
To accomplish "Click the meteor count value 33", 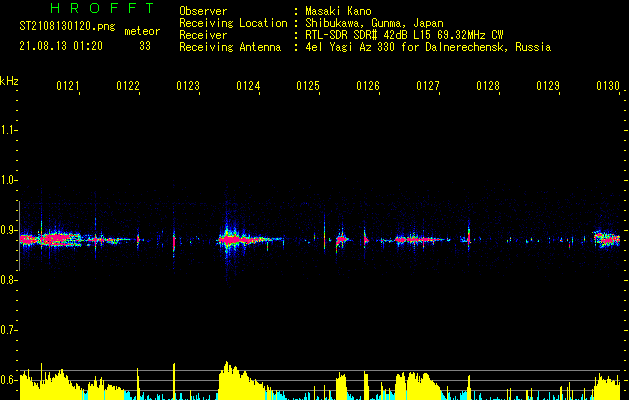I will [x=145, y=46].
